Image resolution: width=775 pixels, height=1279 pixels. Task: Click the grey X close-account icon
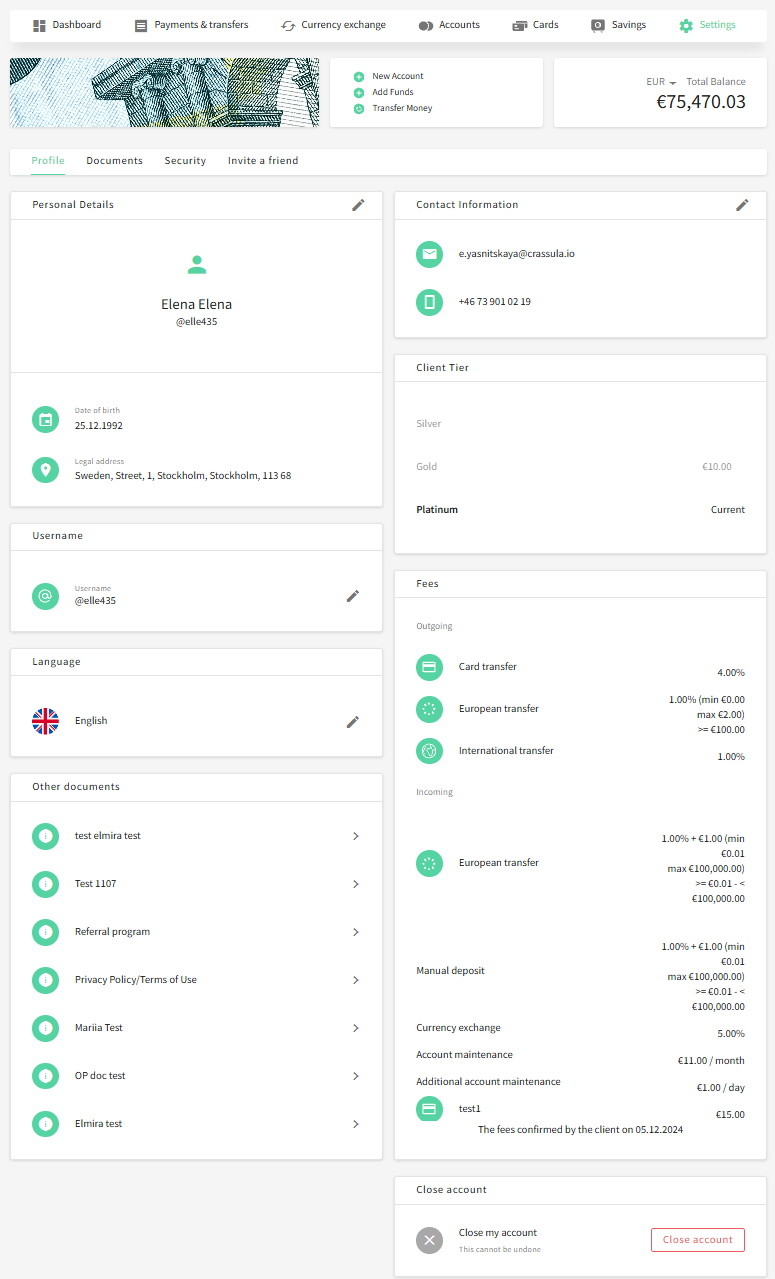coord(429,1240)
